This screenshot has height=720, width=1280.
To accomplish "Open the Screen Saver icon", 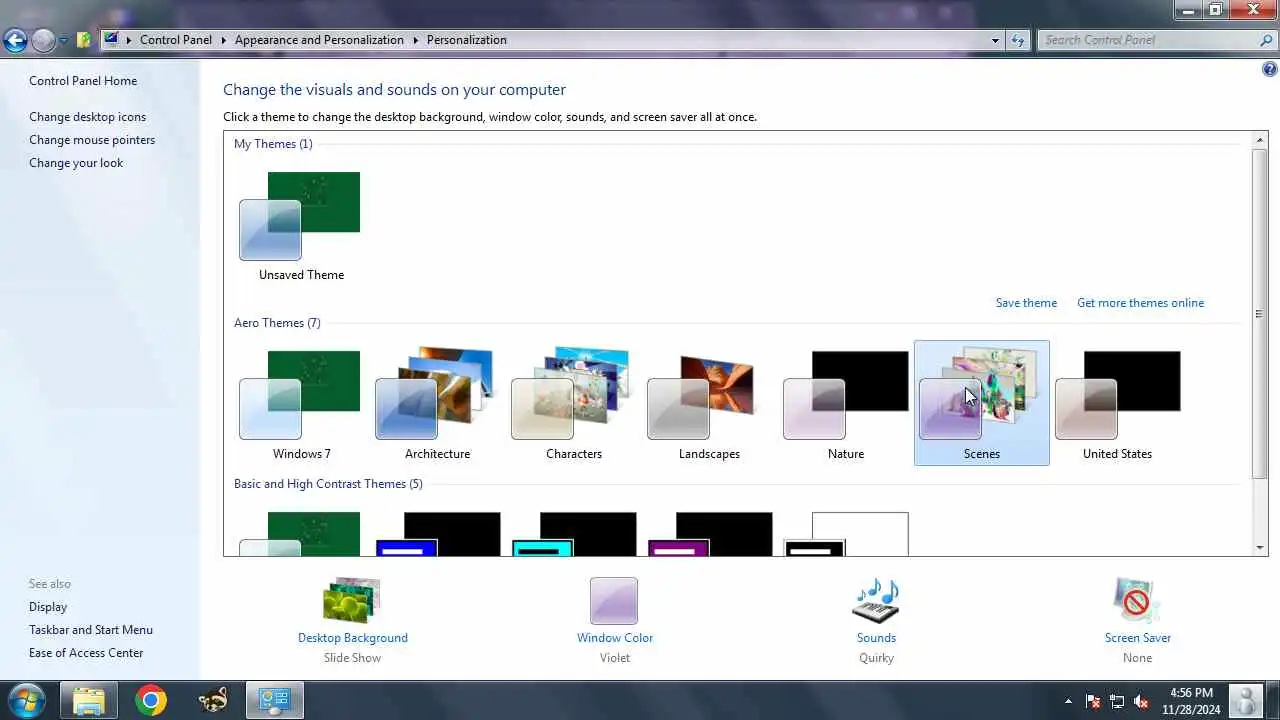I will (1137, 600).
